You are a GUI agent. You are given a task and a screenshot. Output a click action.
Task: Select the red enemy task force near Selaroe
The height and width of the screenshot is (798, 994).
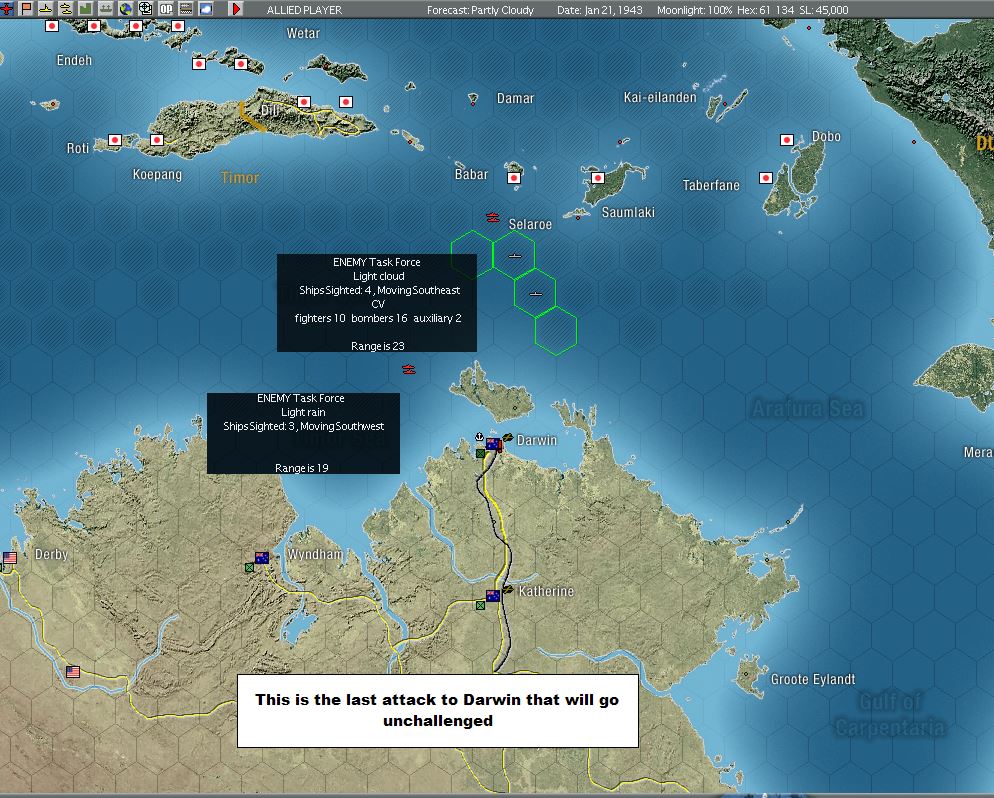point(493,217)
